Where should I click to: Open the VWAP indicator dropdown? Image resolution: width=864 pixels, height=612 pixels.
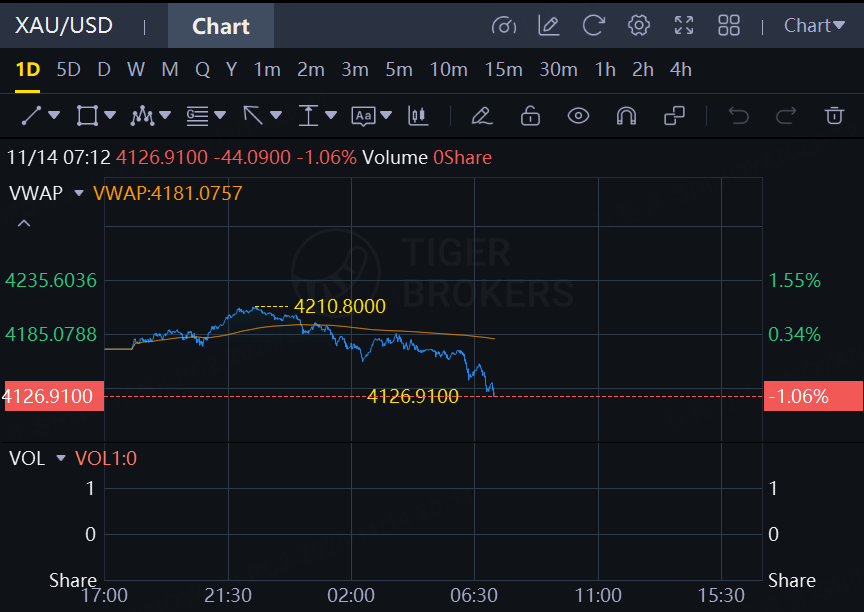79,193
